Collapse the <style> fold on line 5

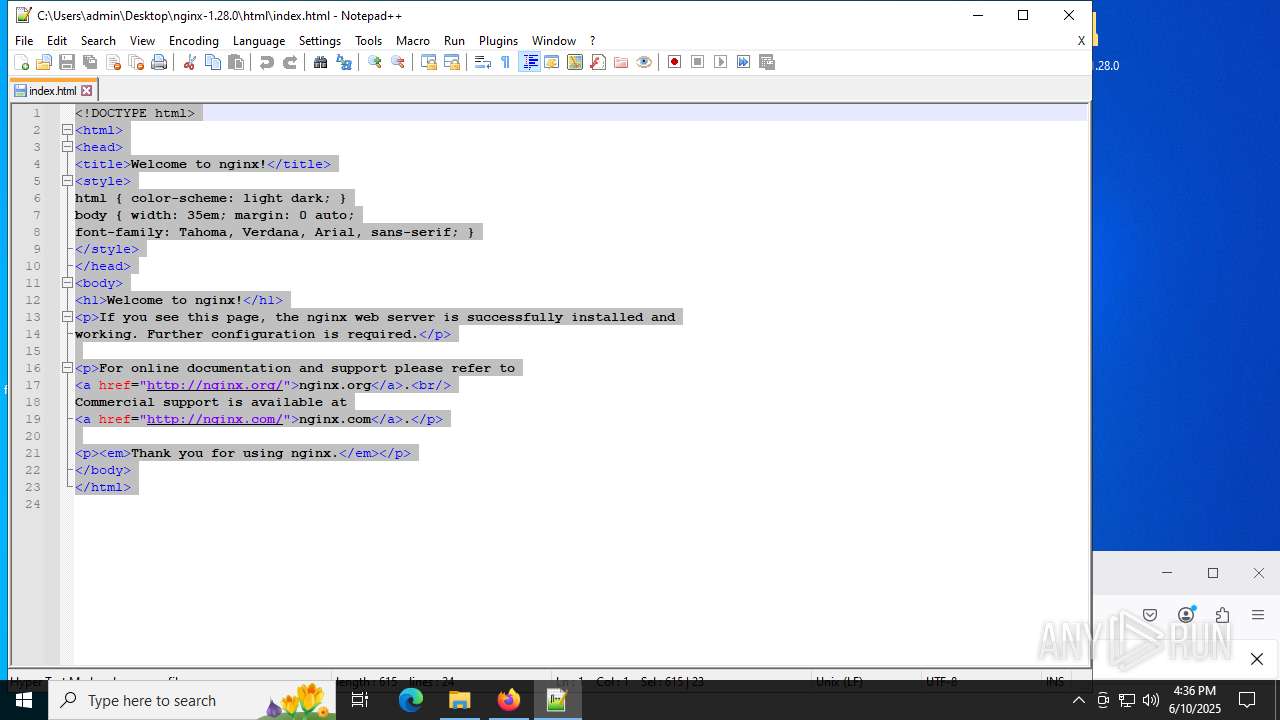coord(67,181)
